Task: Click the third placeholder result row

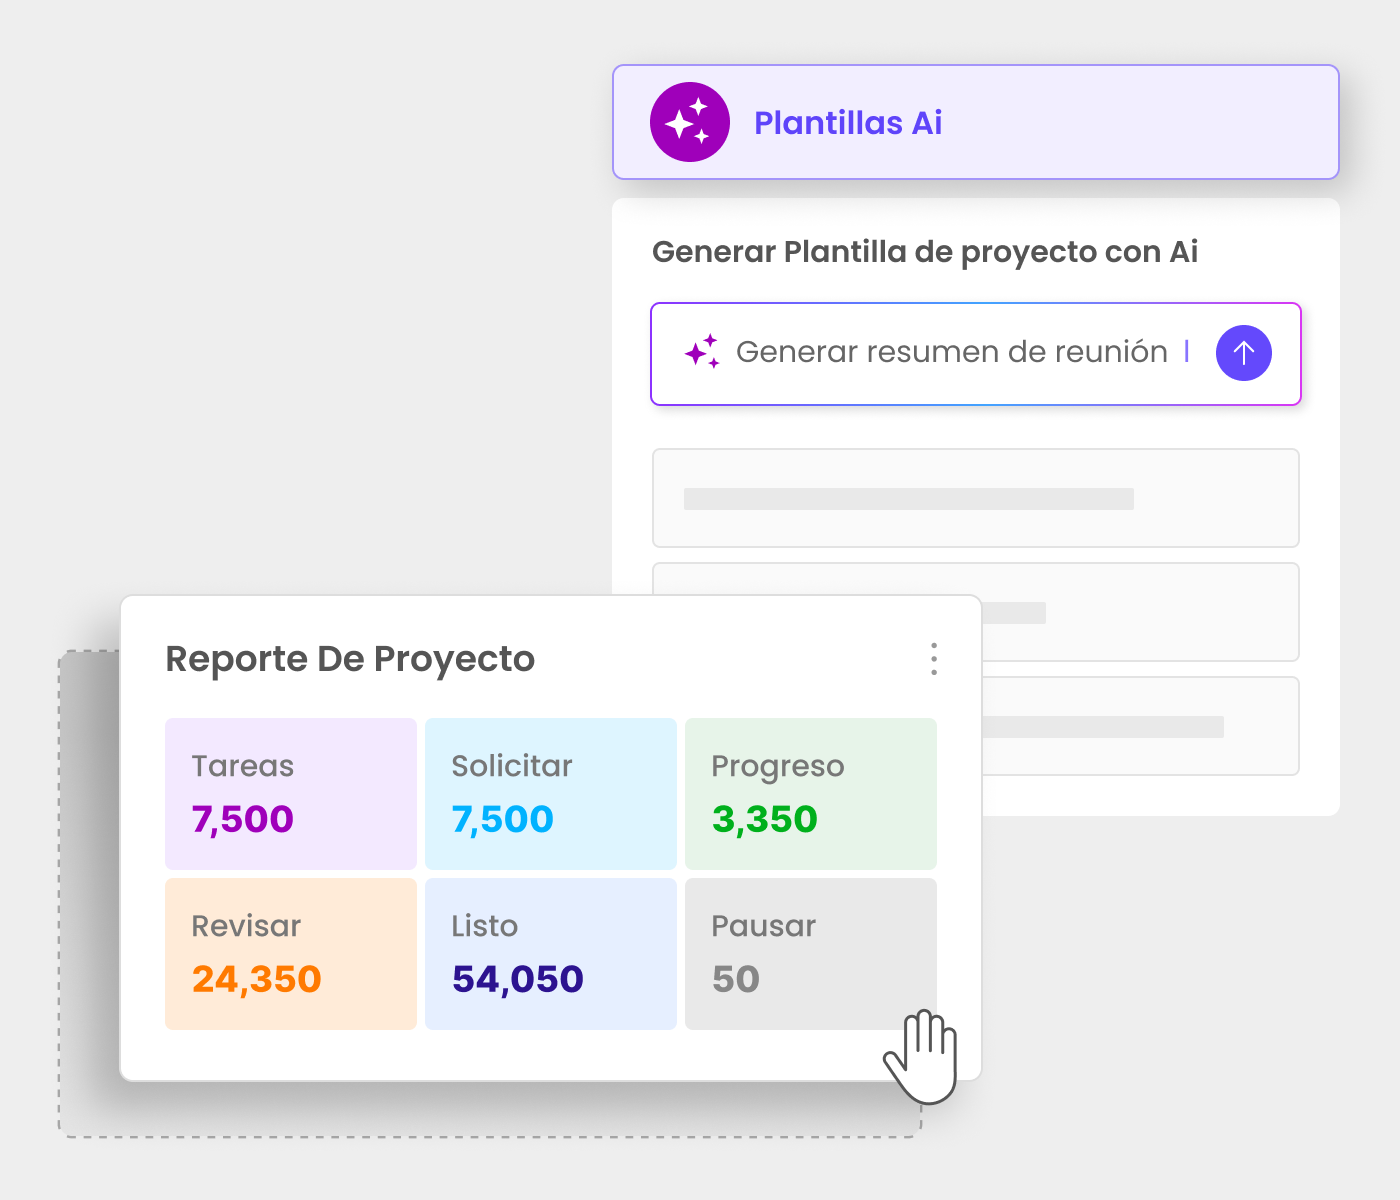Action: (1140, 726)
